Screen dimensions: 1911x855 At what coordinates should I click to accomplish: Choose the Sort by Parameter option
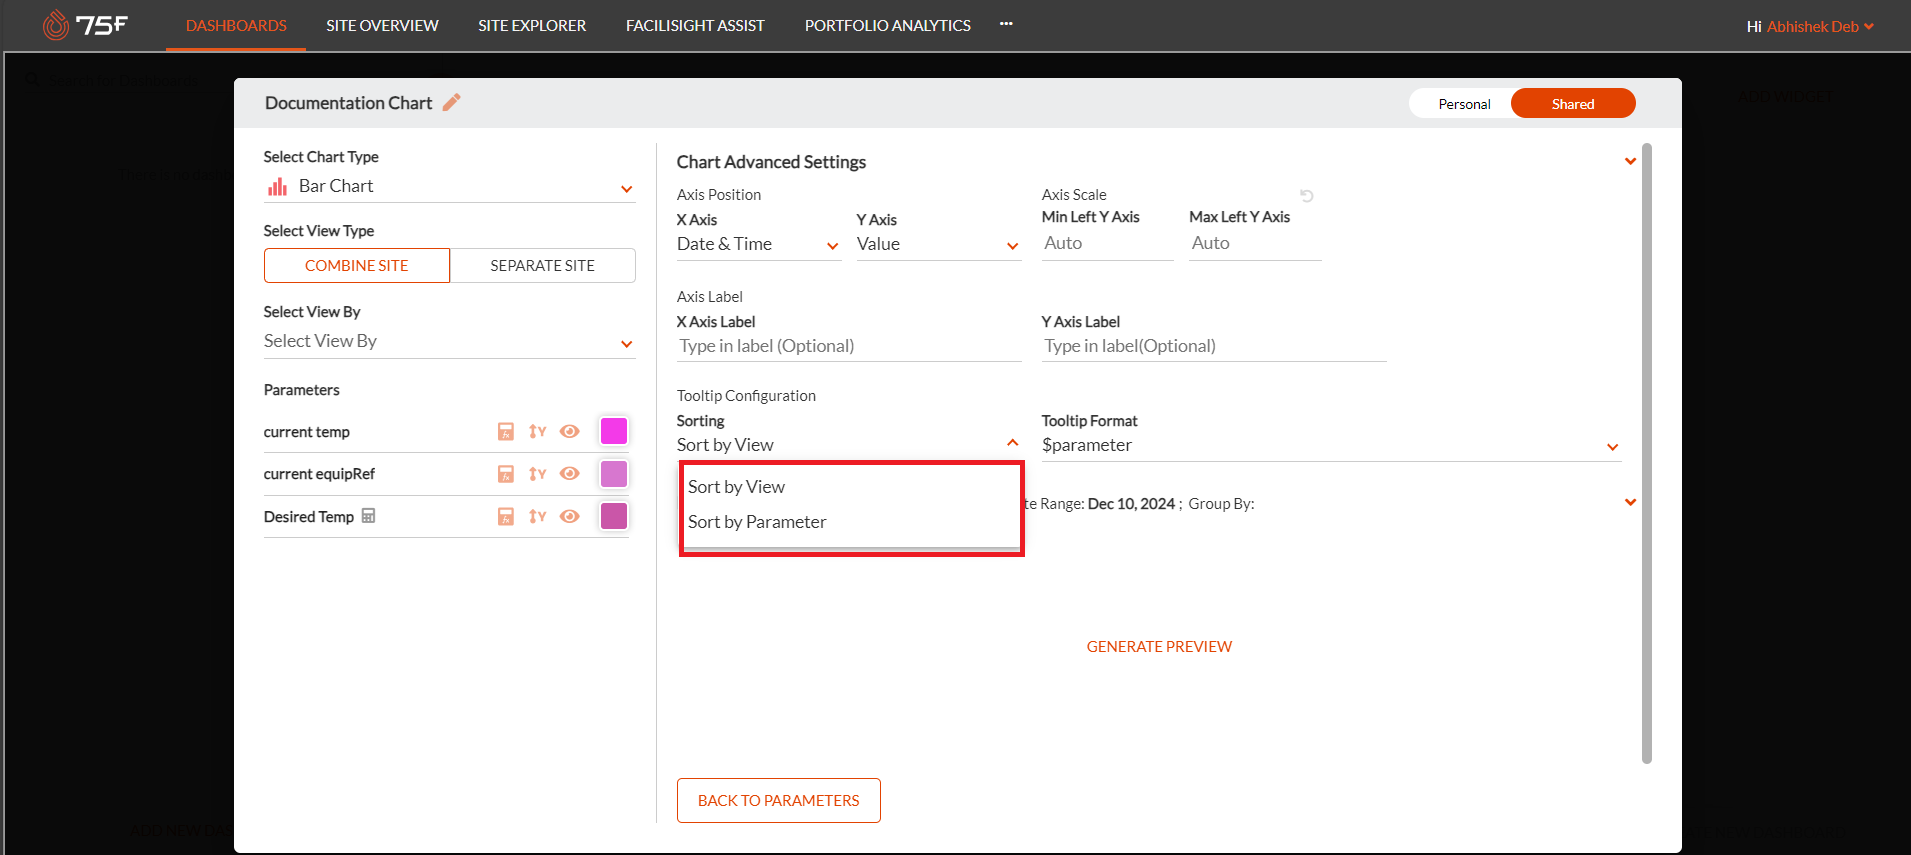851,522
